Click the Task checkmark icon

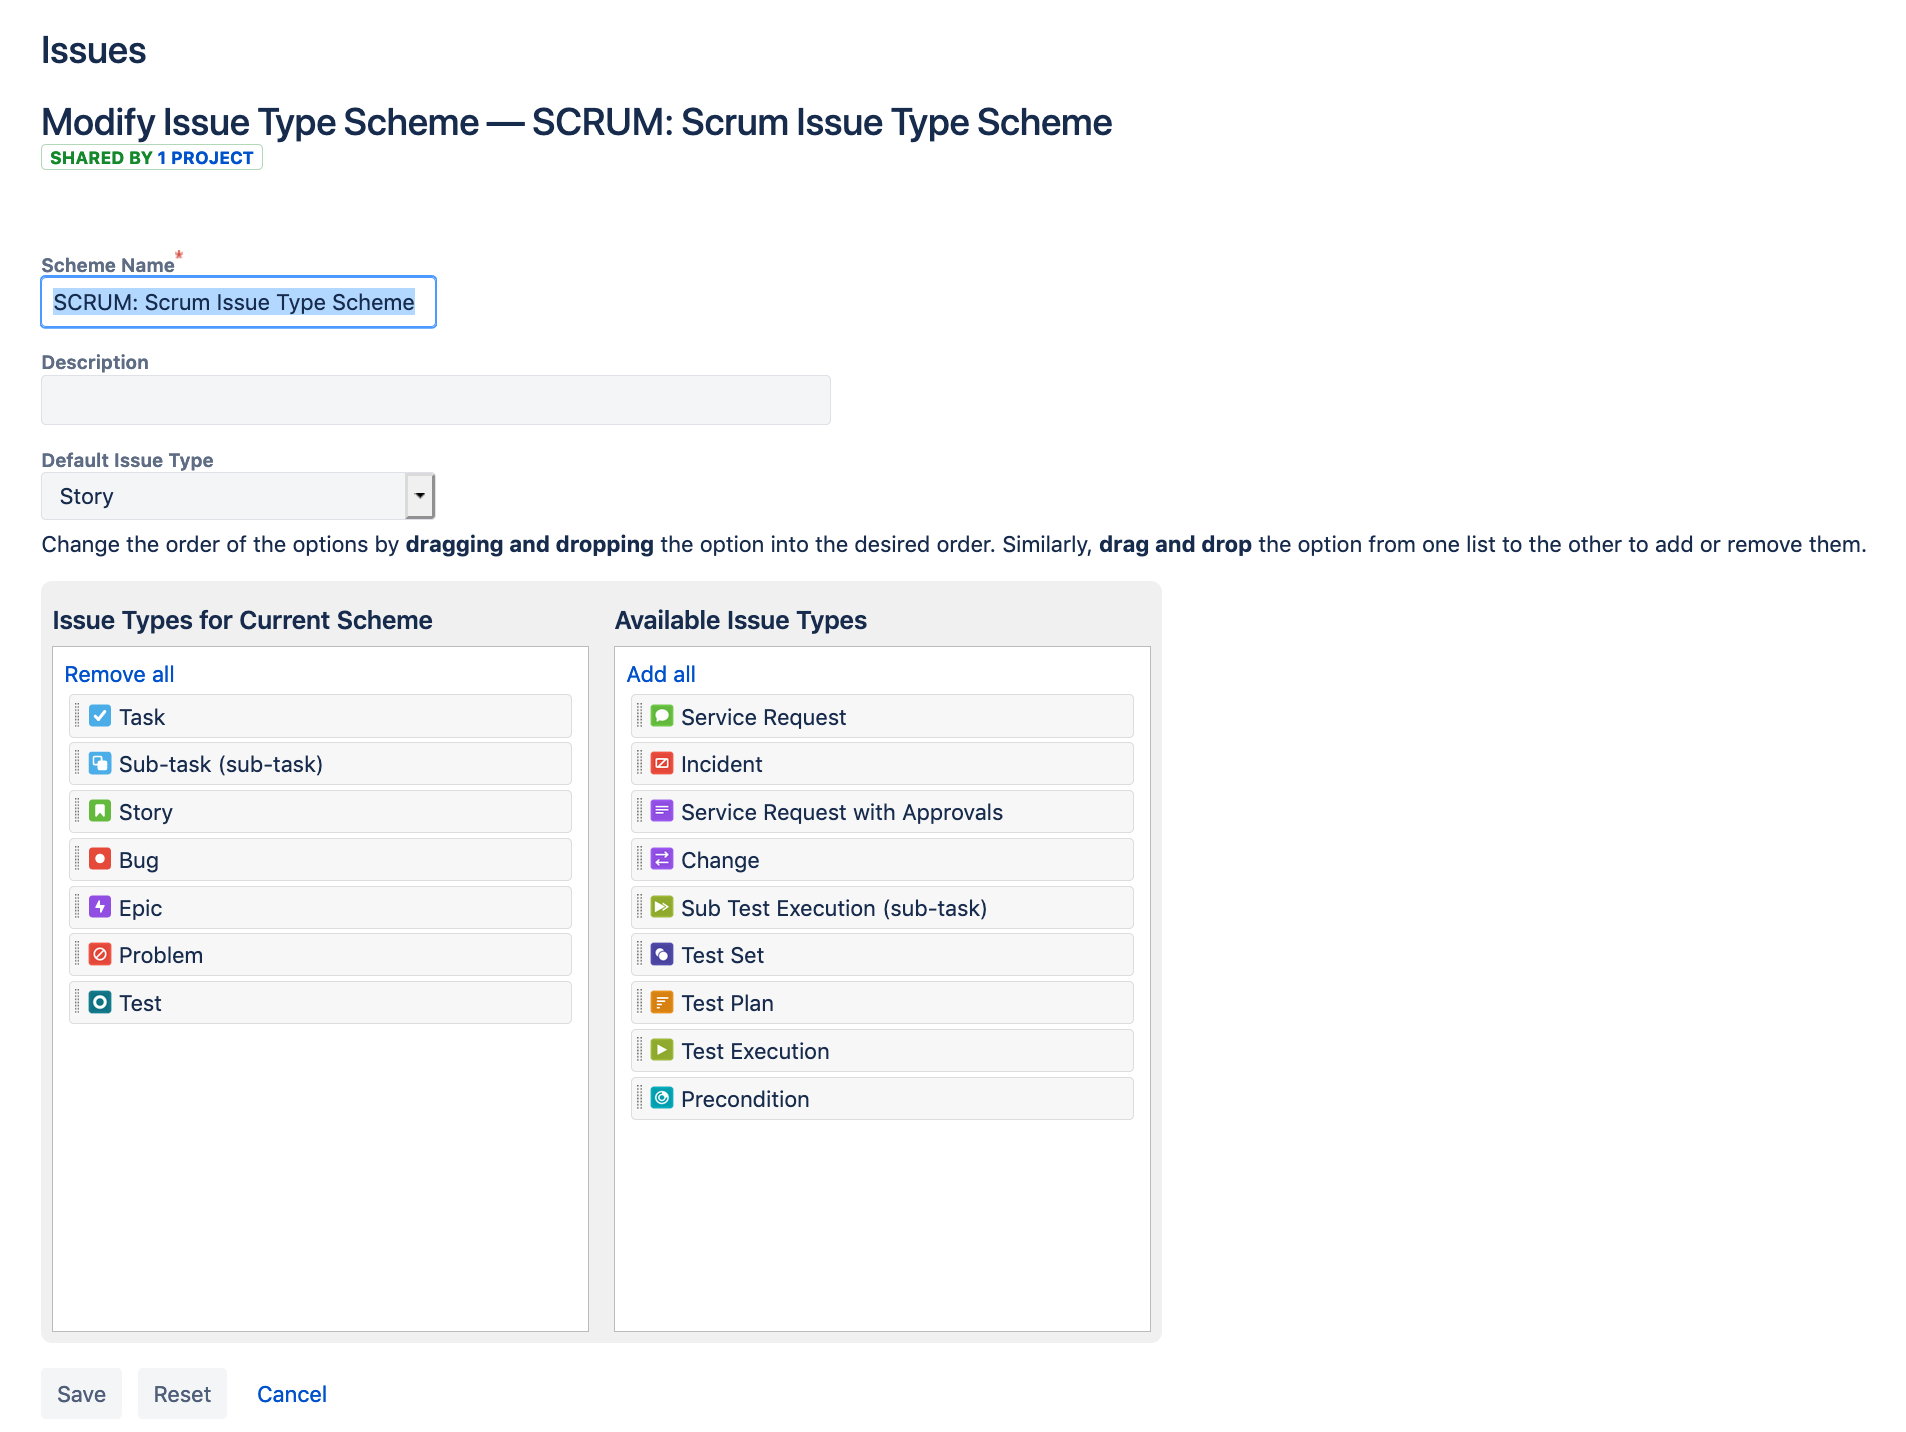click(x=100, y=715)
